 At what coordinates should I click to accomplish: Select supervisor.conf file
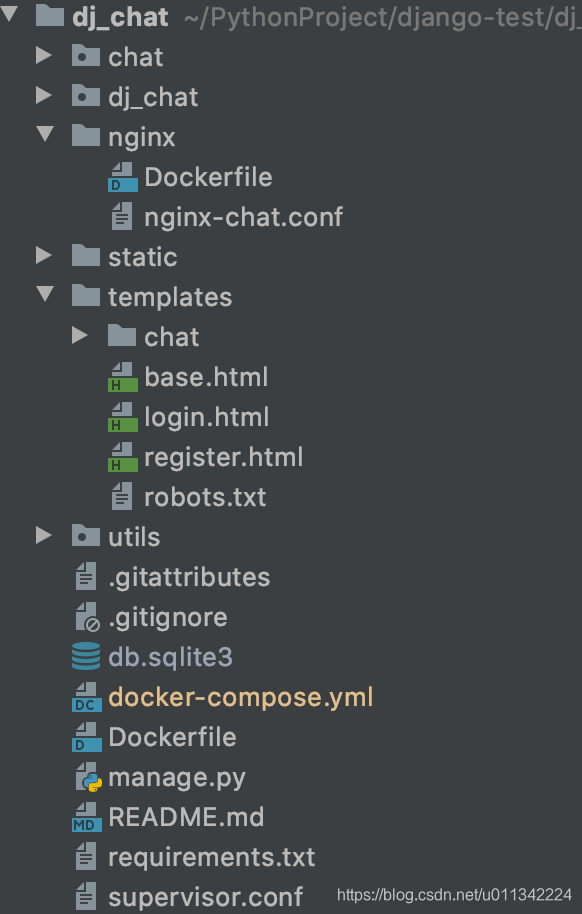pyautogui.click(x=205, y=897)
